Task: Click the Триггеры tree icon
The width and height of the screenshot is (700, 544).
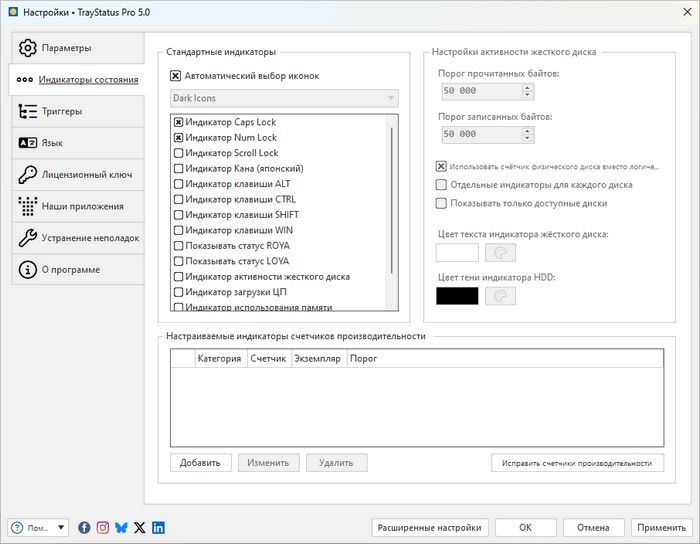Action: point(28,111)
